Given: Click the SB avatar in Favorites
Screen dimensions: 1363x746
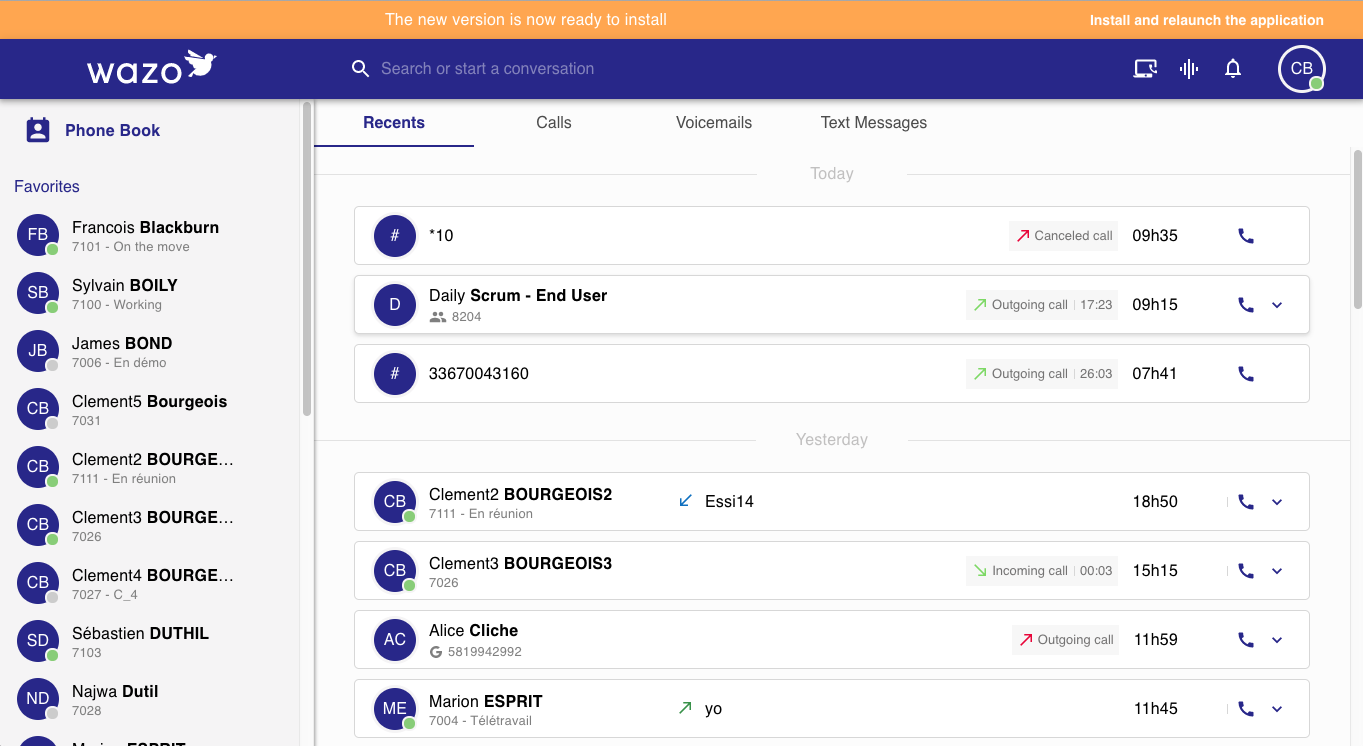Looking at the screenshot, I should (38, 293).
